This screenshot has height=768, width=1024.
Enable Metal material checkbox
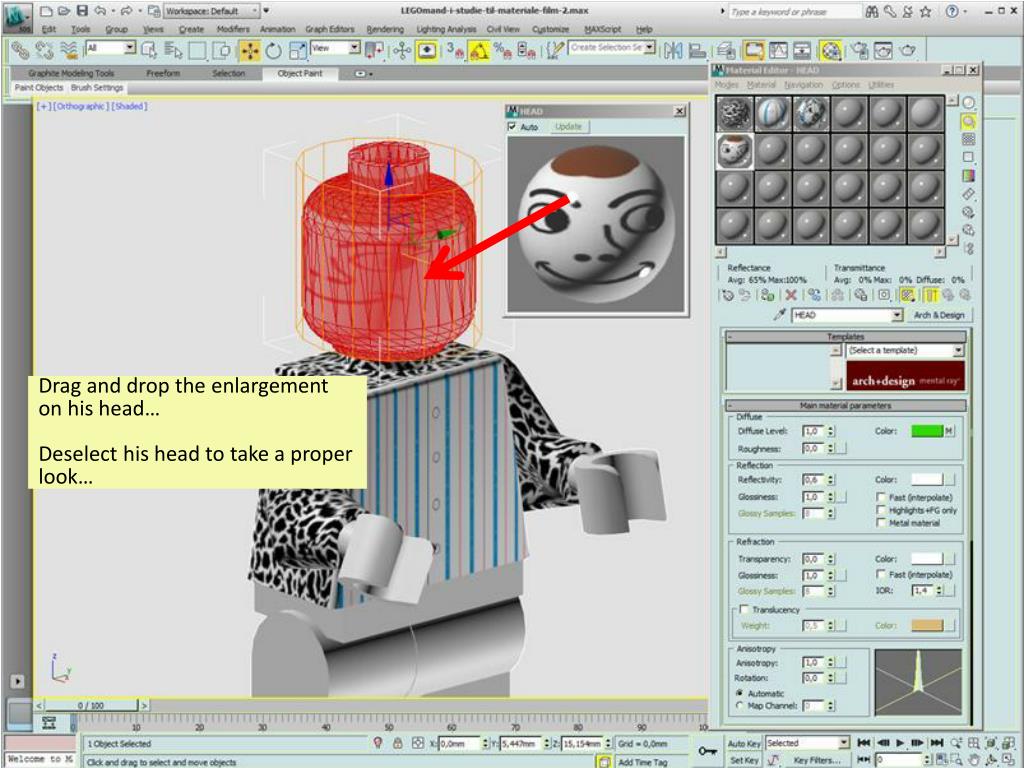click(881, 523)
